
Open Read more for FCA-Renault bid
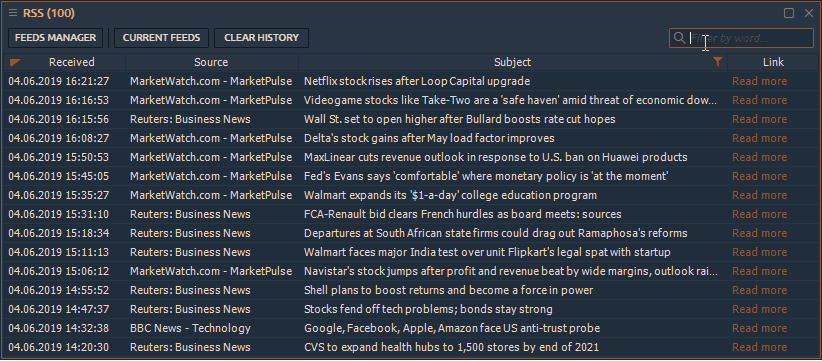tap(760, 214)
